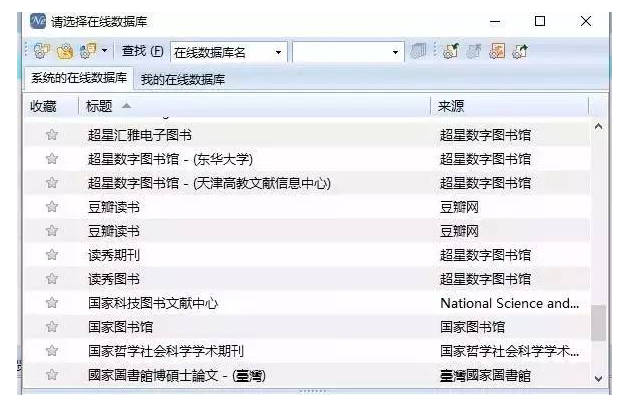
Task: Click the scrollbar down arrow in the list
Action: pyautogui.click(x=598, y=379)
